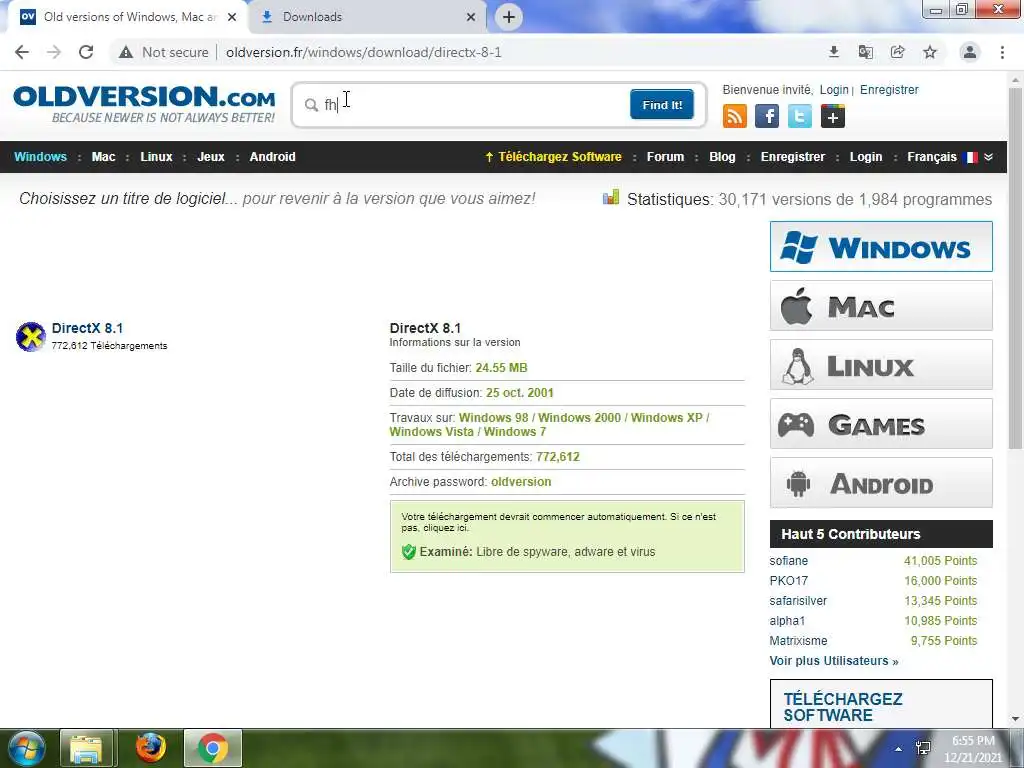1024x768 pixels.
Task: Close the Downloads tab
Action: [471, 17]
